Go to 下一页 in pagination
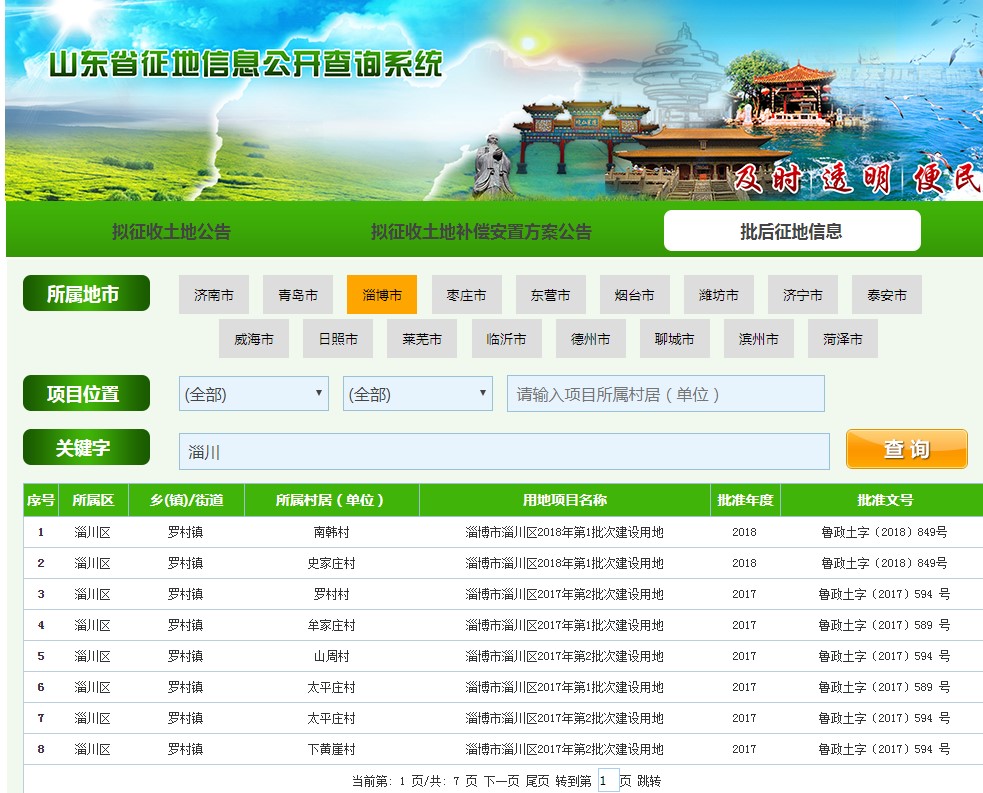Image resolution: width=983 pixels, height=793 pixels. (501, 781)
